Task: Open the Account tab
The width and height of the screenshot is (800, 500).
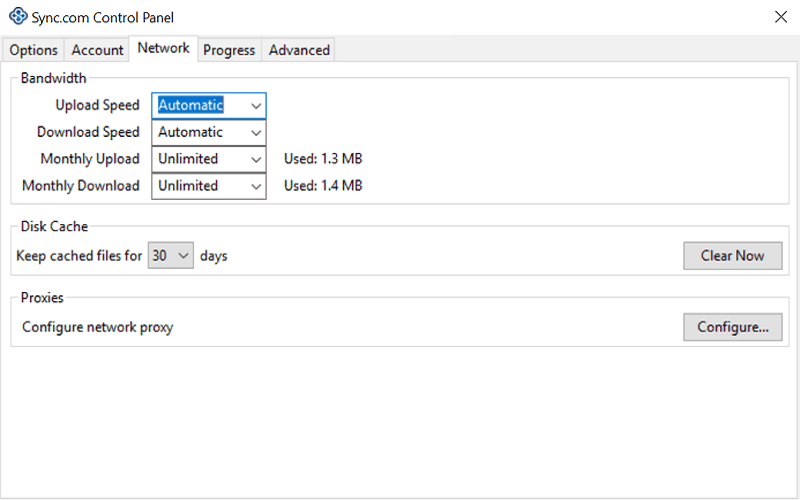Action: [97, 50]
